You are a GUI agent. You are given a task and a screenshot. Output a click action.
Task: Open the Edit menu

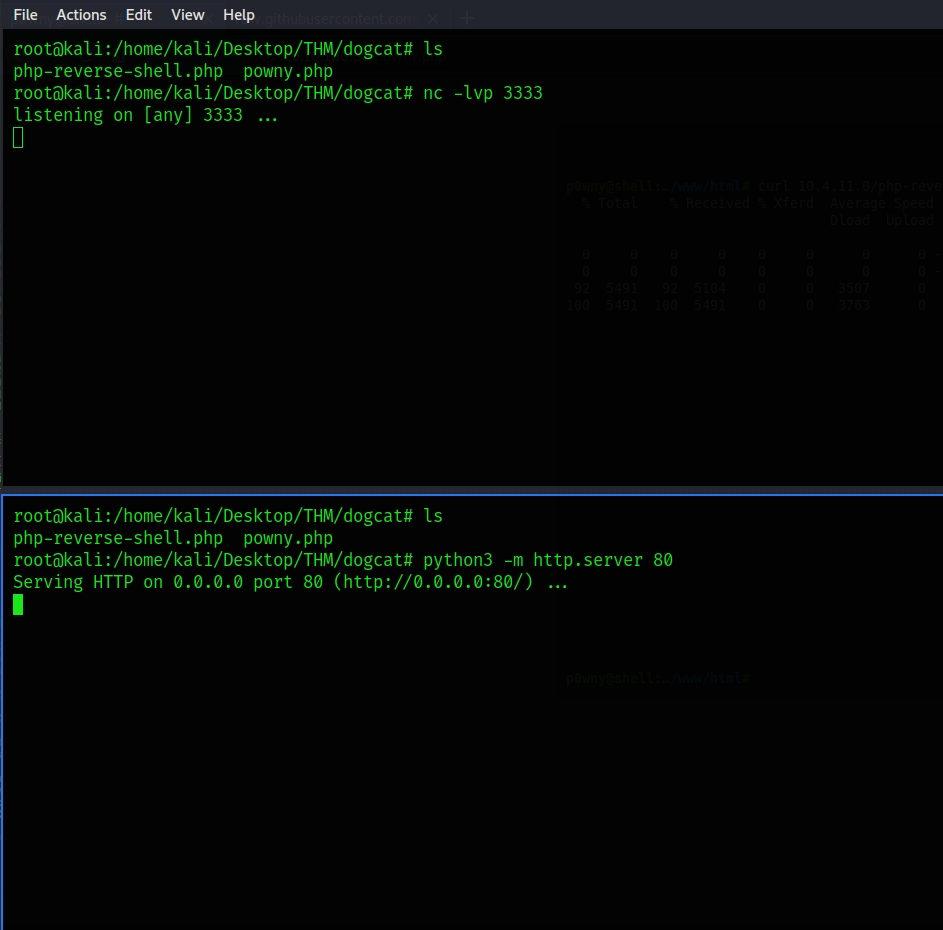point(139,15)
